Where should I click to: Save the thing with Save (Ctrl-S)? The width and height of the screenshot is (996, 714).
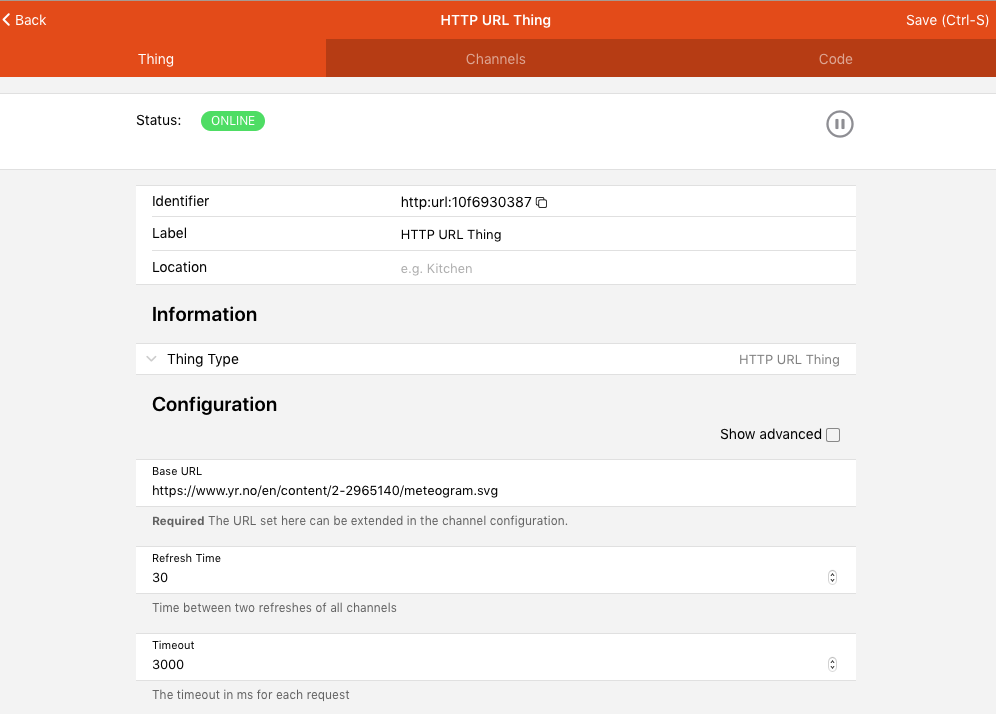[x=946, y=20]
